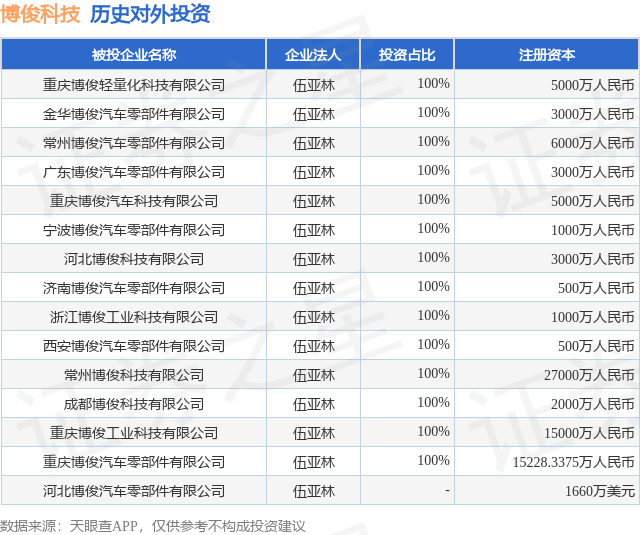Click the 被投企业名称 column header
640x535 pixels.
tap(134, 55)
